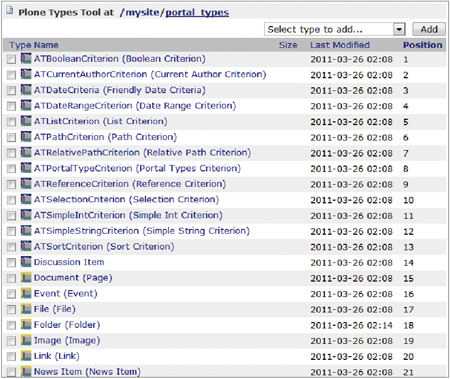Click the page icon beside Plone Types Tool
The width and height of the screenshot is (450, 379).
click(x=10, y=11)
